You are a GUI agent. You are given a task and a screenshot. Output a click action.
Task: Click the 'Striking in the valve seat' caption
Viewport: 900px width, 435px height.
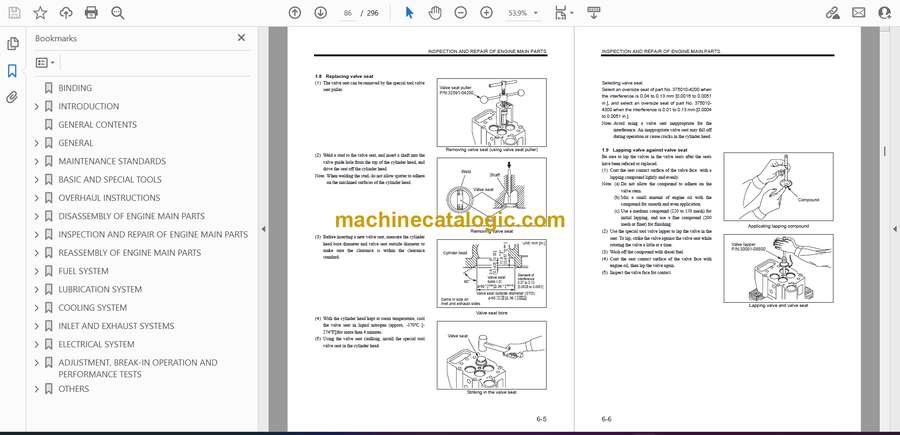tap(491, 393)
